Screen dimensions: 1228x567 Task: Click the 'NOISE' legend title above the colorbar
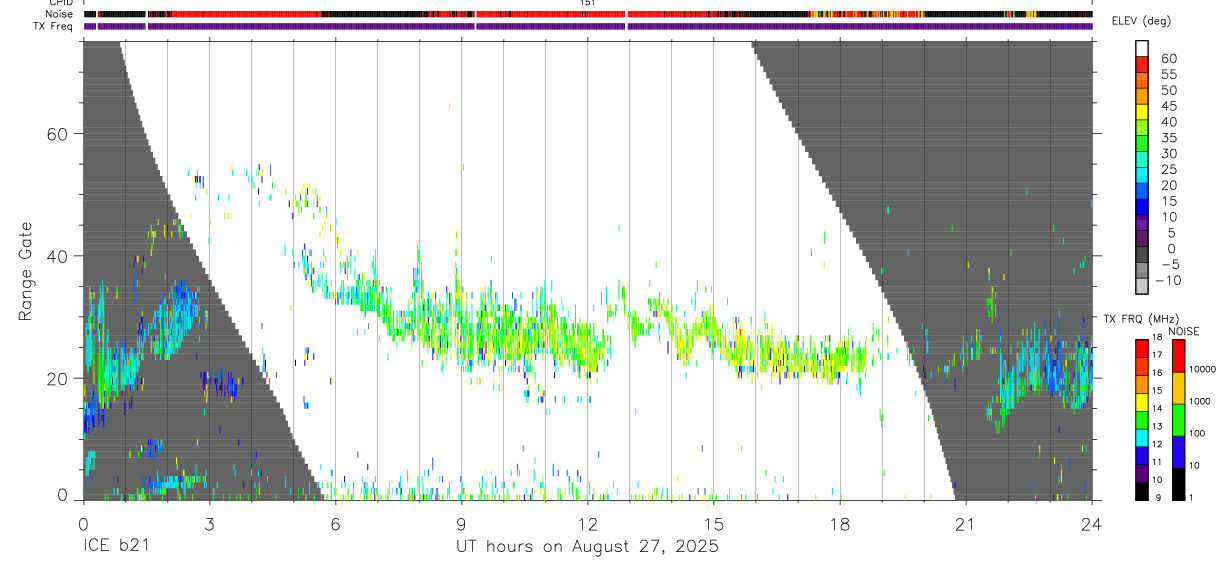click(1185, 331)
